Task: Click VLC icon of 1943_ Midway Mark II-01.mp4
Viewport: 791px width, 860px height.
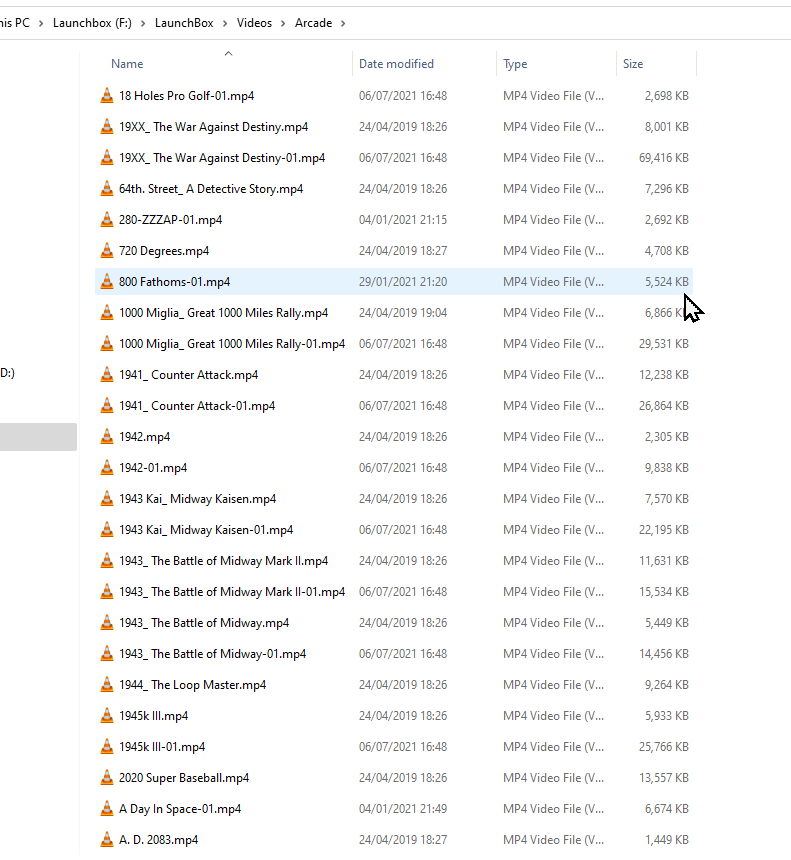Action: (x=107, y=591)
